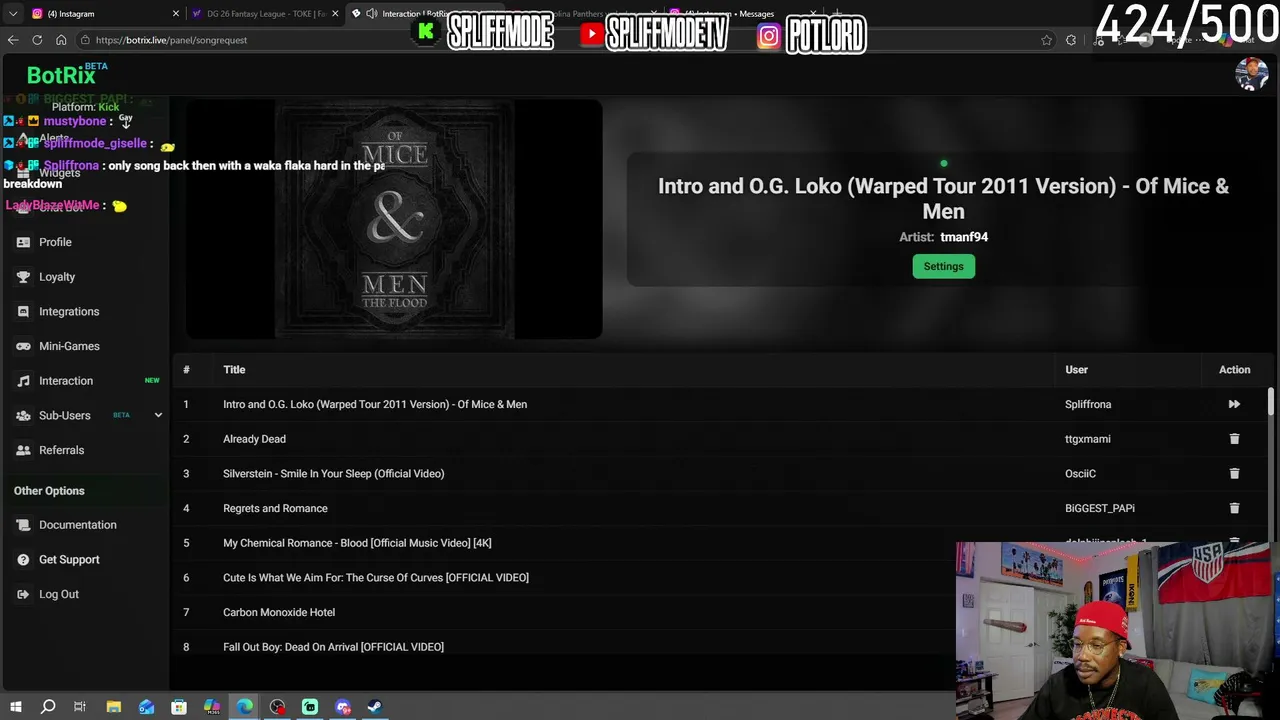The image size is (1280, 720).
Task: Reload the page with the refresh icon
Action: coord(37,40)
